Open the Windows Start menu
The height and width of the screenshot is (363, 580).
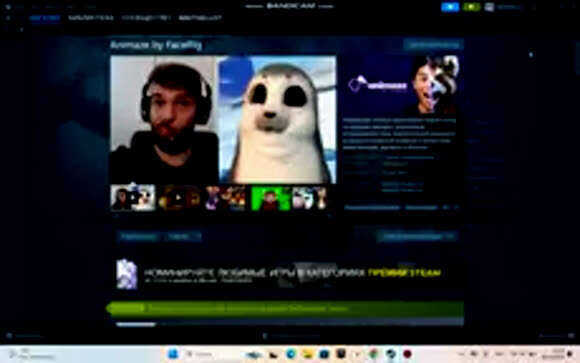(173, 354)
